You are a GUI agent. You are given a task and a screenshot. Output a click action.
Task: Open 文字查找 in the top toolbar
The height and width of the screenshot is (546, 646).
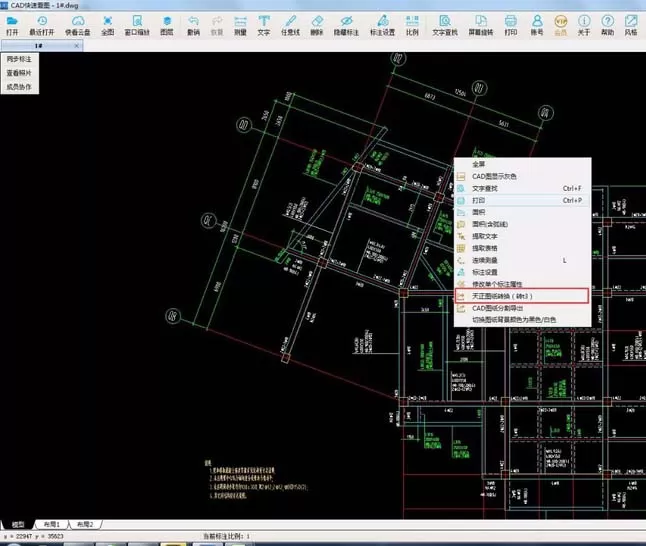click(445, 25)
